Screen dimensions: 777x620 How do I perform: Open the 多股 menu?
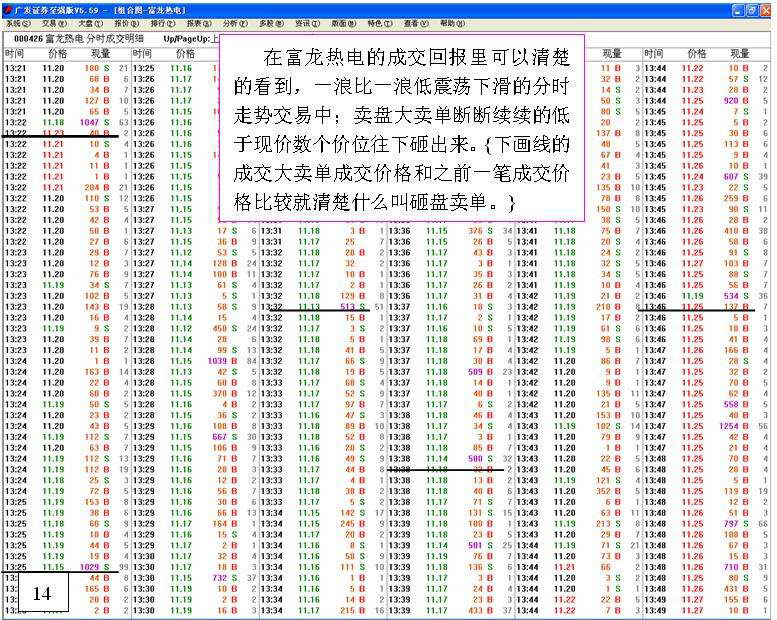tap(272, 23)
